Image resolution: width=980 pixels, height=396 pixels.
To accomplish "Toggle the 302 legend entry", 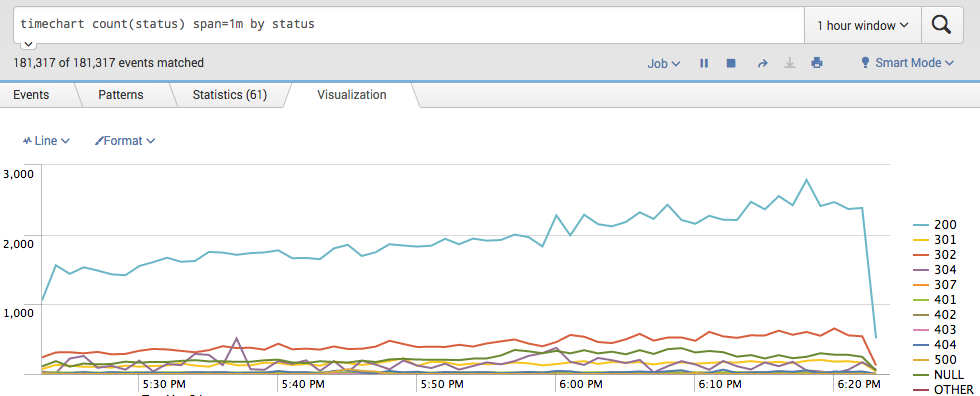I will (934, 255).
